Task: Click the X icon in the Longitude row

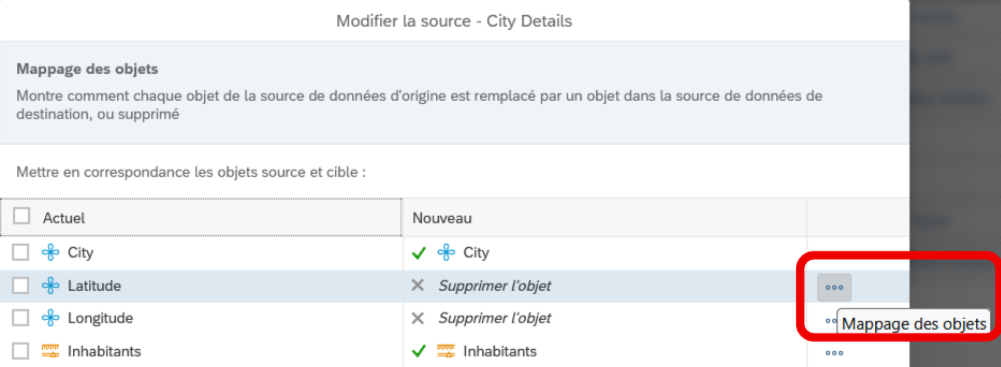Action: [418, 318]
